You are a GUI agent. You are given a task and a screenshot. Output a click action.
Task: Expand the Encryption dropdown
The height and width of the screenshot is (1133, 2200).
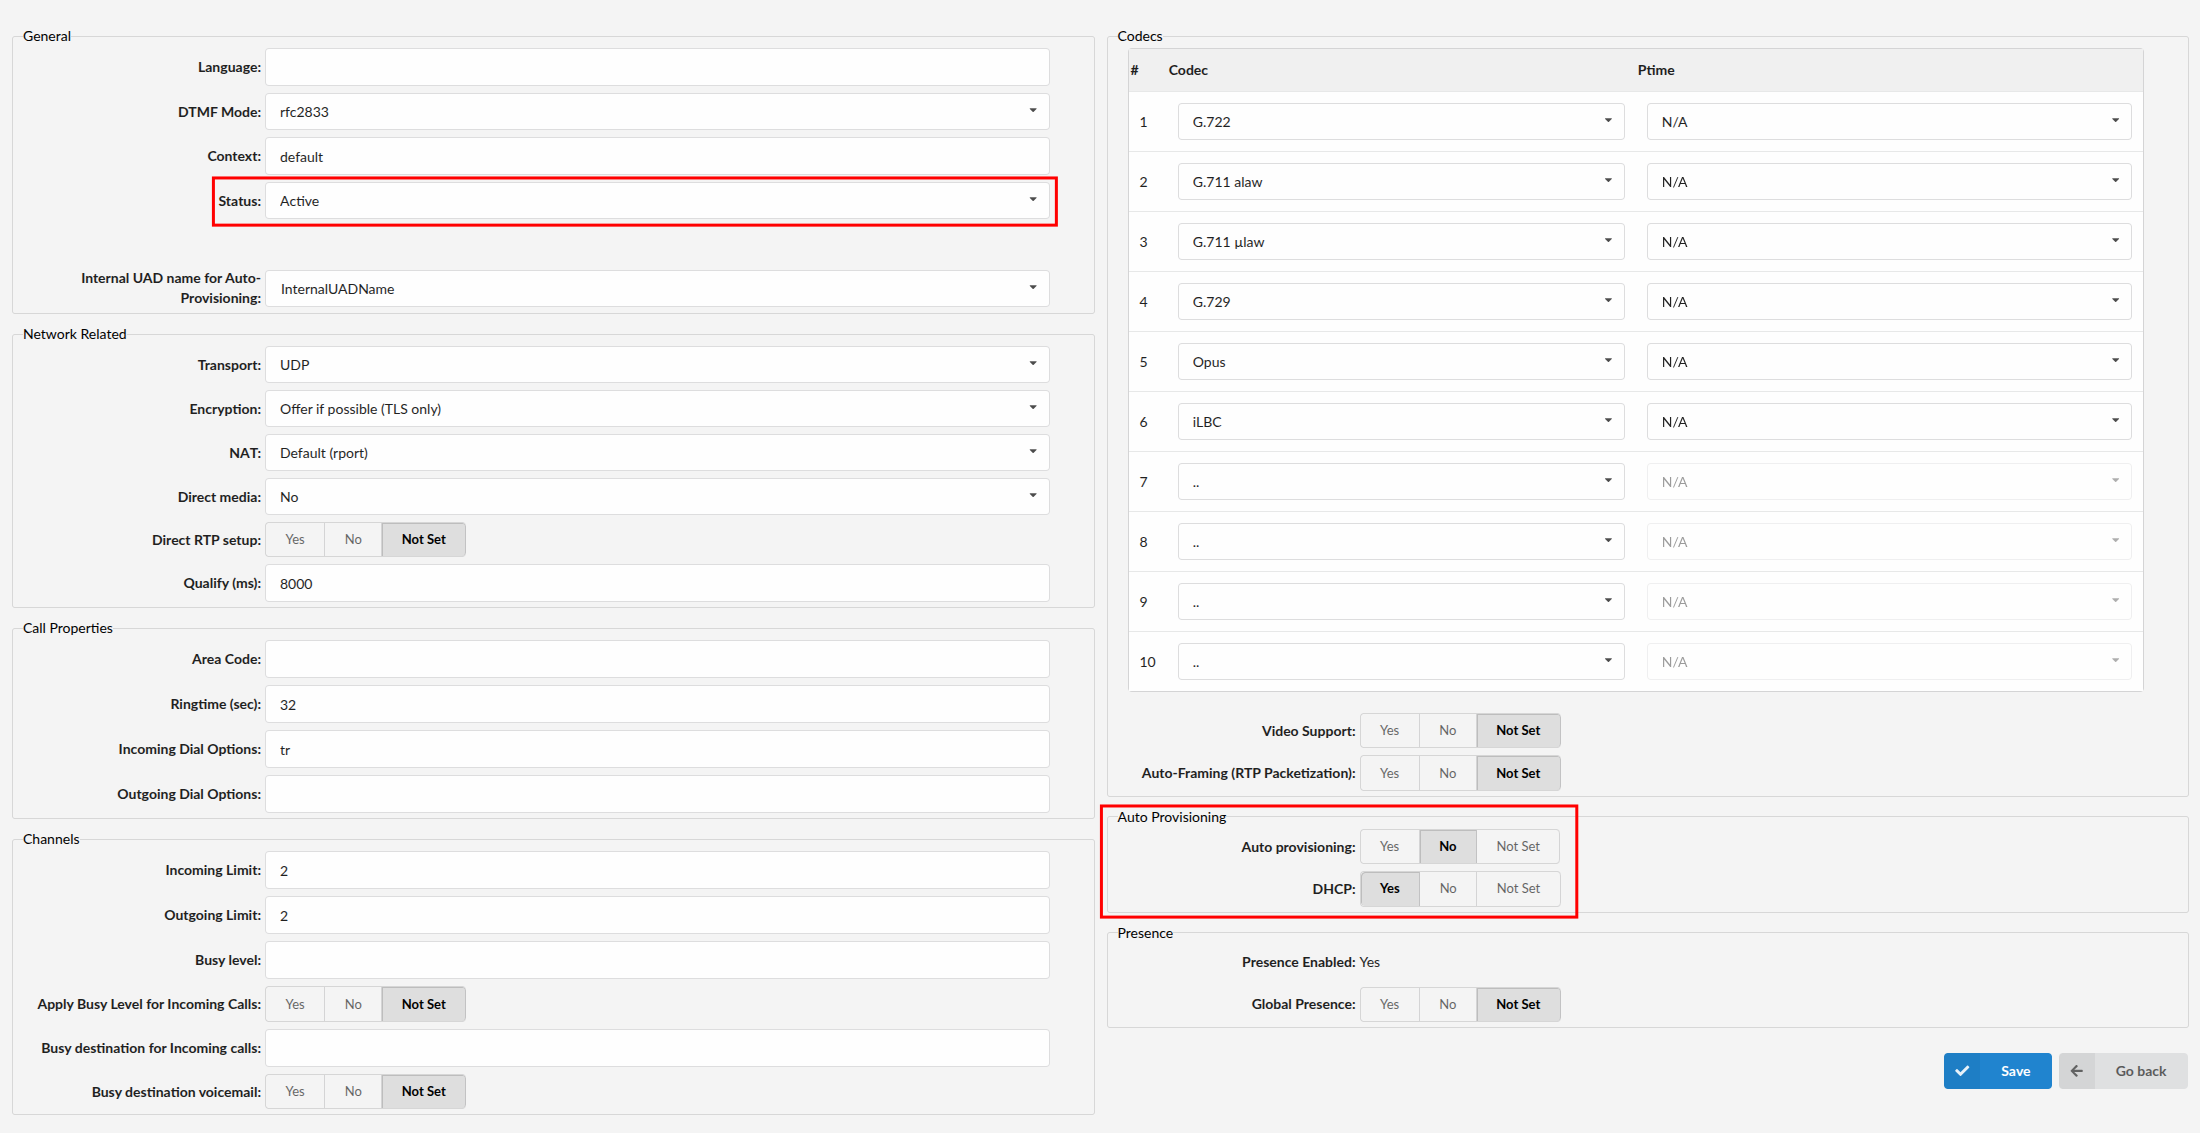(656, 409)
